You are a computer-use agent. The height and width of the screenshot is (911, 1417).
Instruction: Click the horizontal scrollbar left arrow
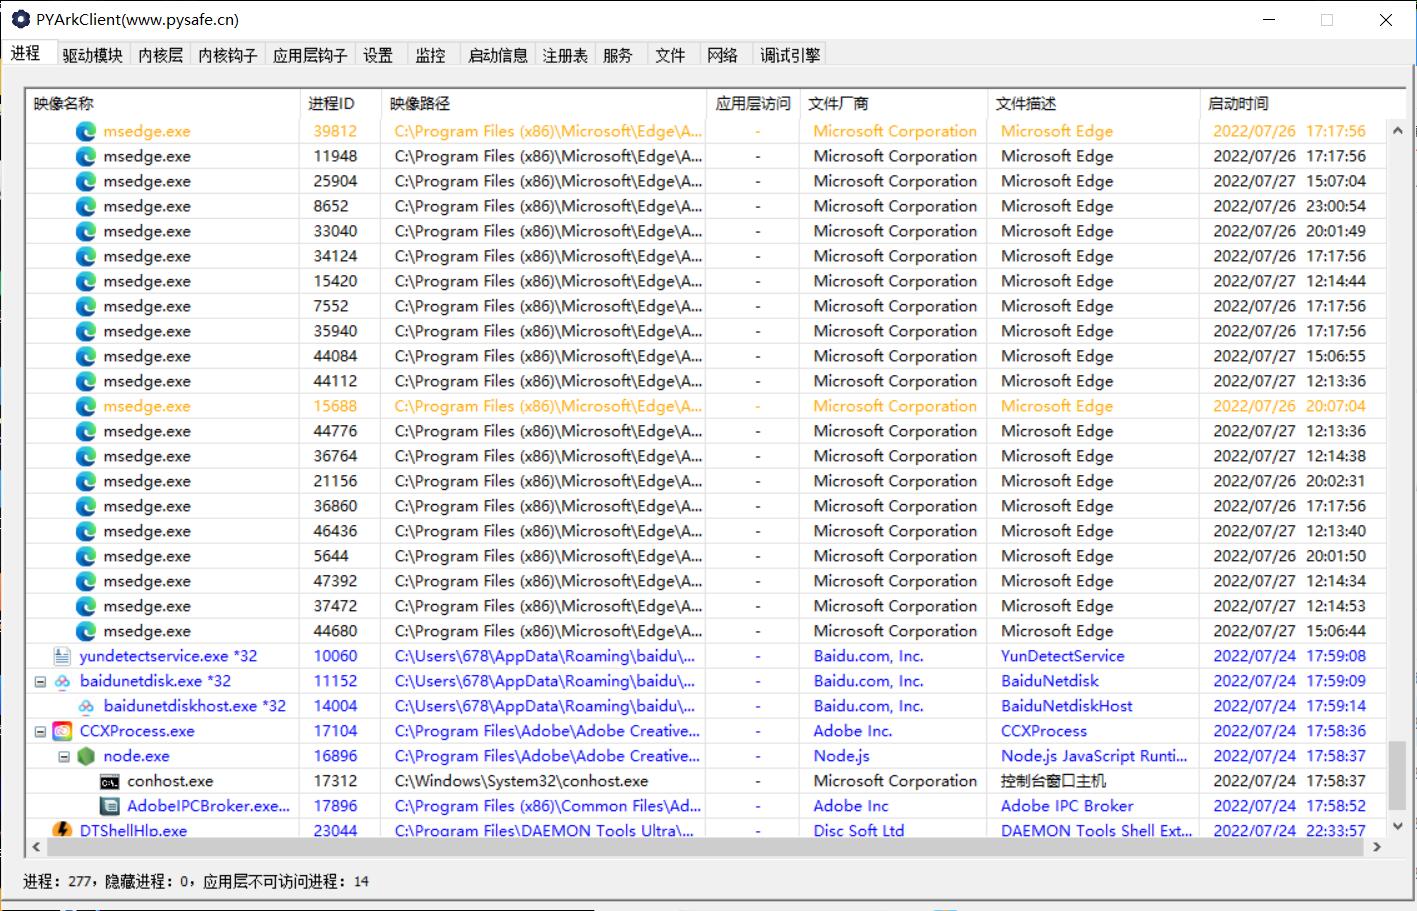(37, 847)
